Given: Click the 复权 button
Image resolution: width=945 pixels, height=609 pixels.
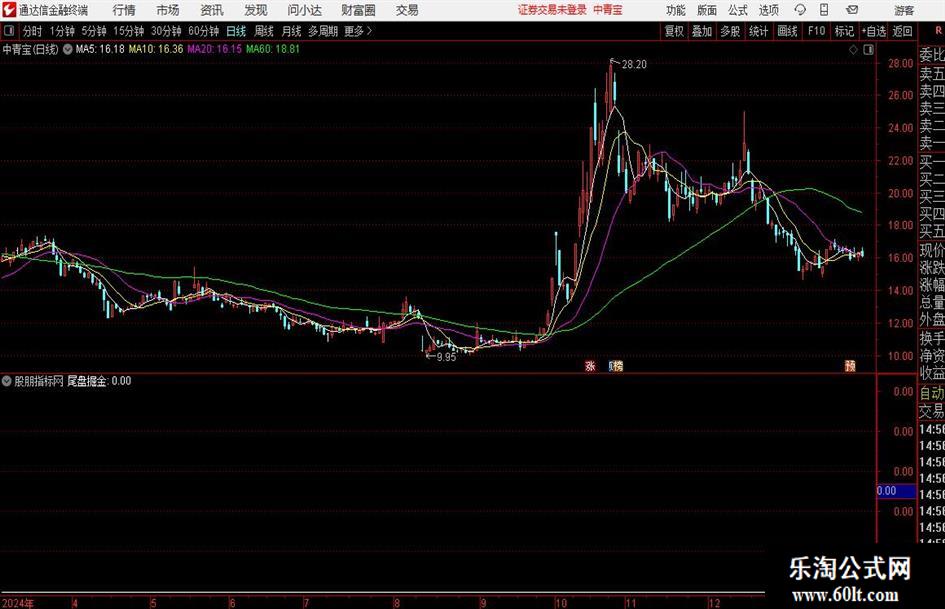Looking at the screenshot, I should [x=674, y=31].
